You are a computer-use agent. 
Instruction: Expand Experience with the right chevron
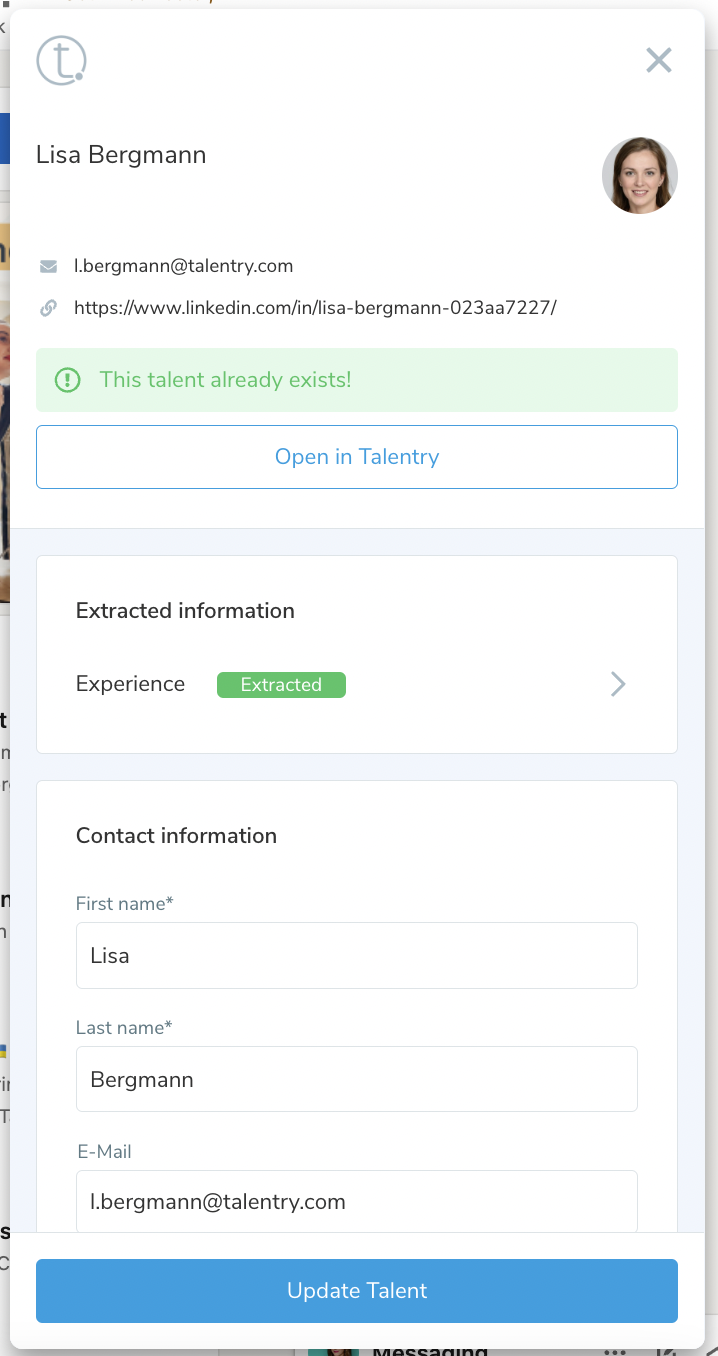(x=618, y=684)
